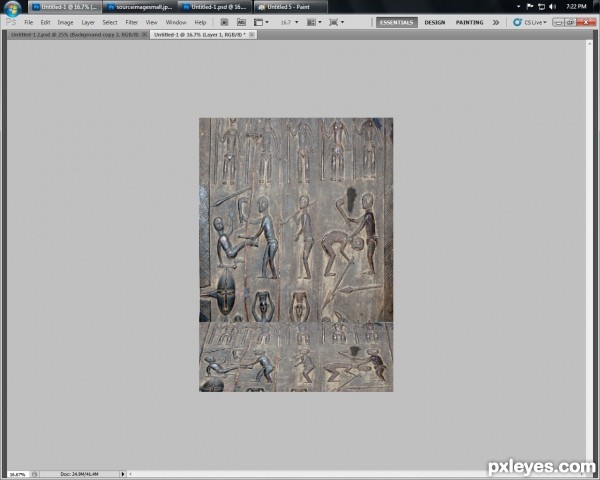Open the Edit menu
This screenshot has height=480, width=600.
click(45, 22)
